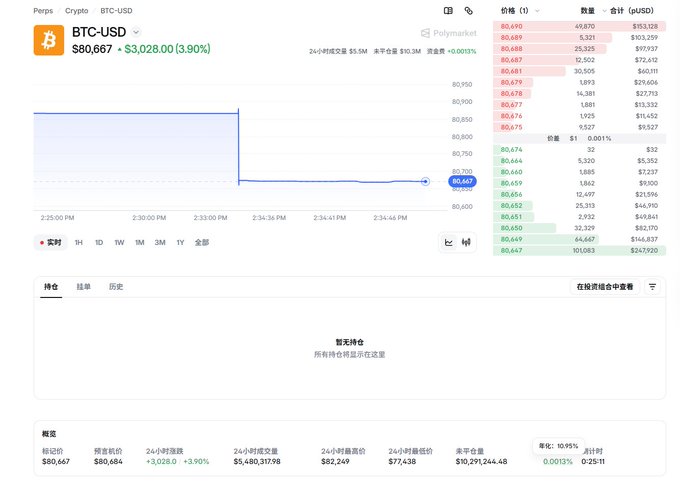Screen dimensions: 680x491
Task: Click ask price 80,687 in order book
Action: (x=511, y=60)
